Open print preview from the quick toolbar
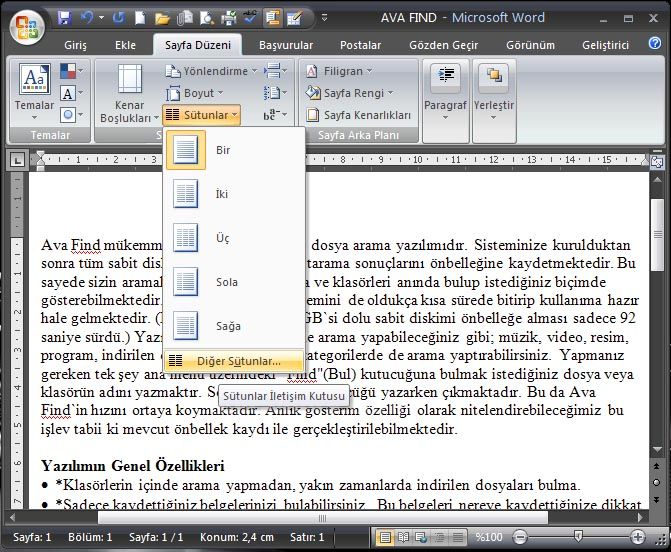The height and width of the screenshot is (552, 671). [x=207, y=18]
